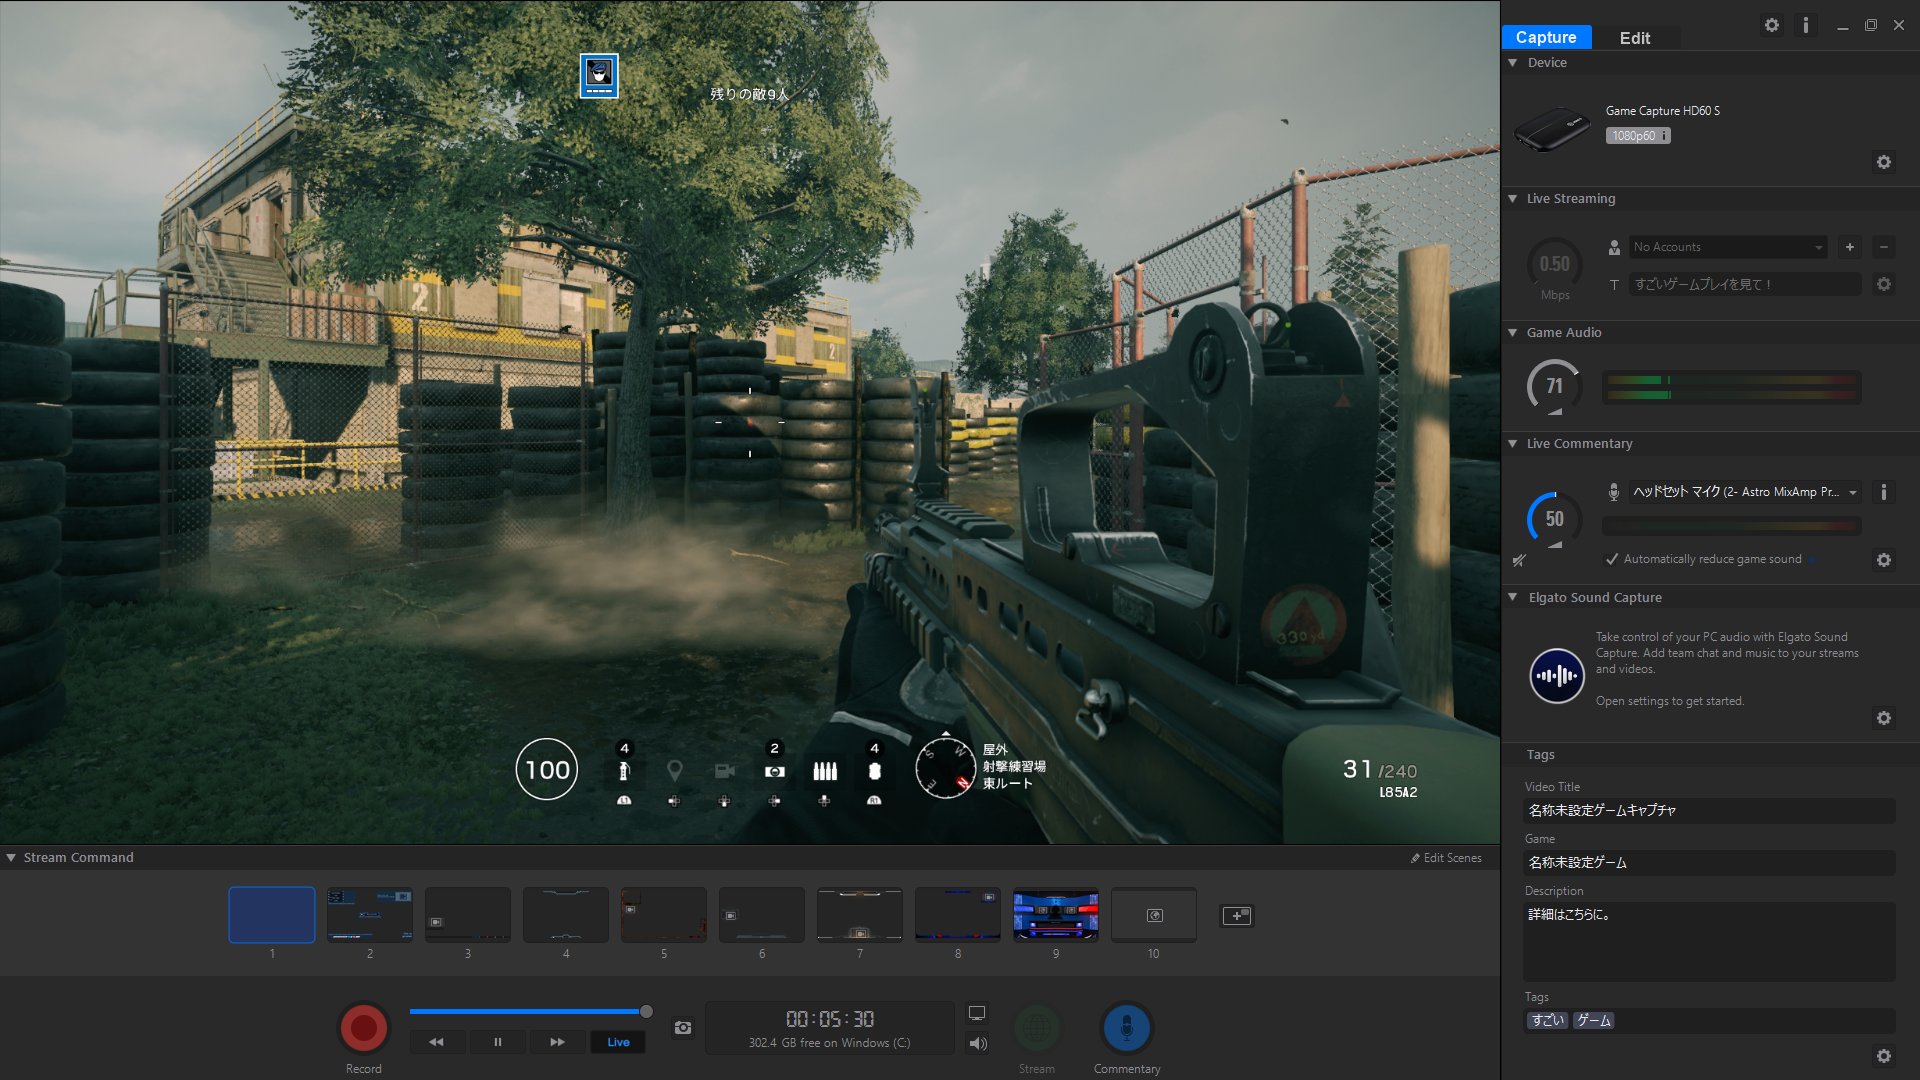Click the Edit Scenes link
Viewport: 1920px width, 1080px height.
click(1446, 858)
